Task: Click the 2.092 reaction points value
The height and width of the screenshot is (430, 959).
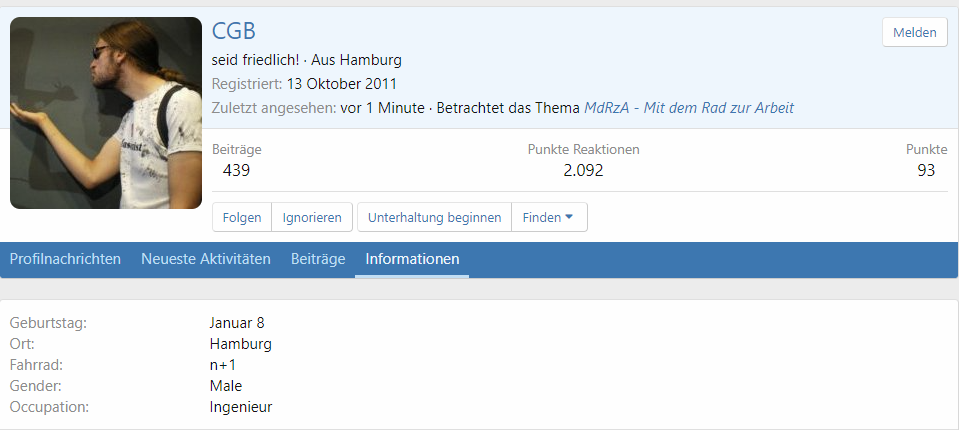Action: point(583,170)
